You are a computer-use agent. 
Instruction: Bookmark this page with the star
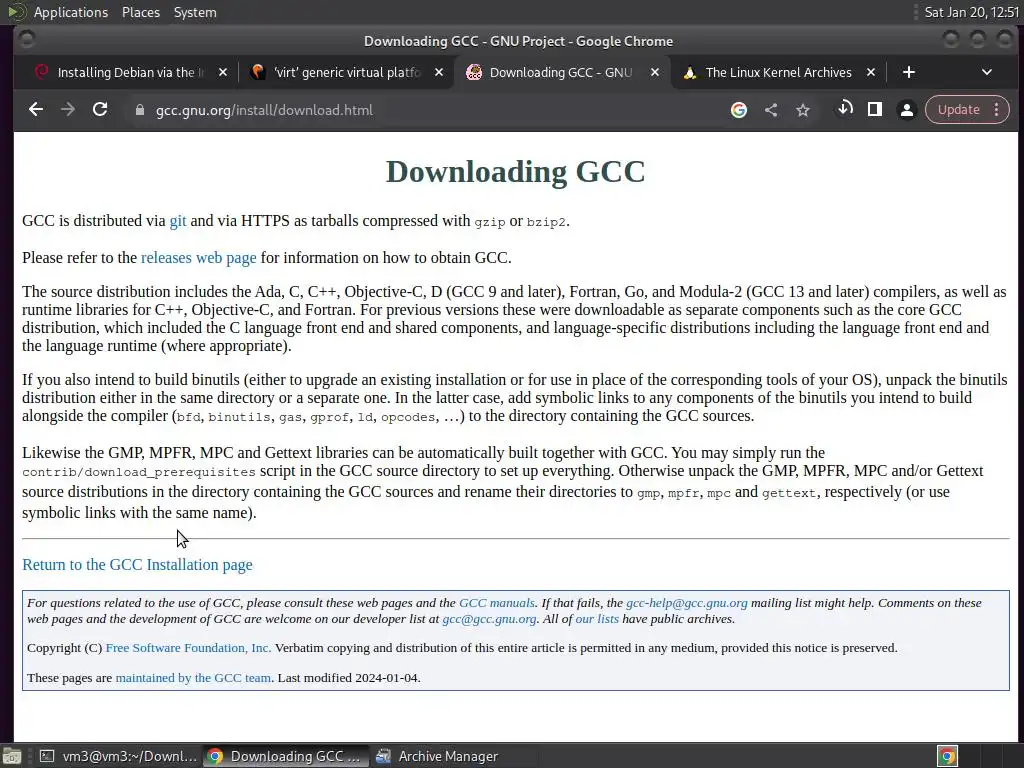pos(803,110)
